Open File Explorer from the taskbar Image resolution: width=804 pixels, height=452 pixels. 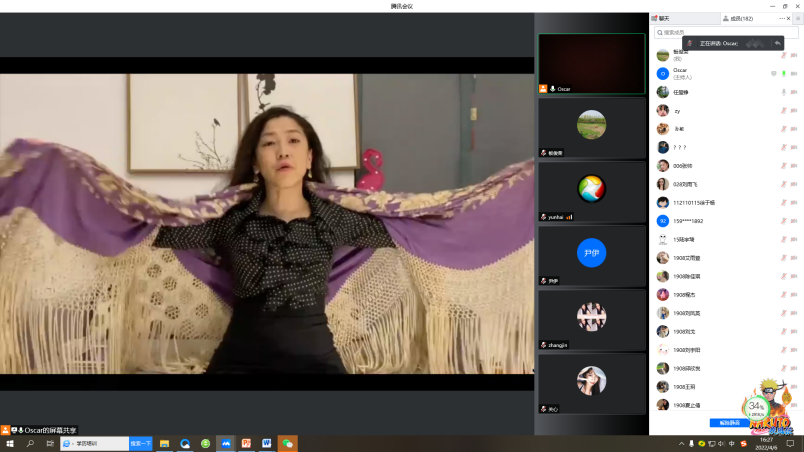[x=164, y=443]
